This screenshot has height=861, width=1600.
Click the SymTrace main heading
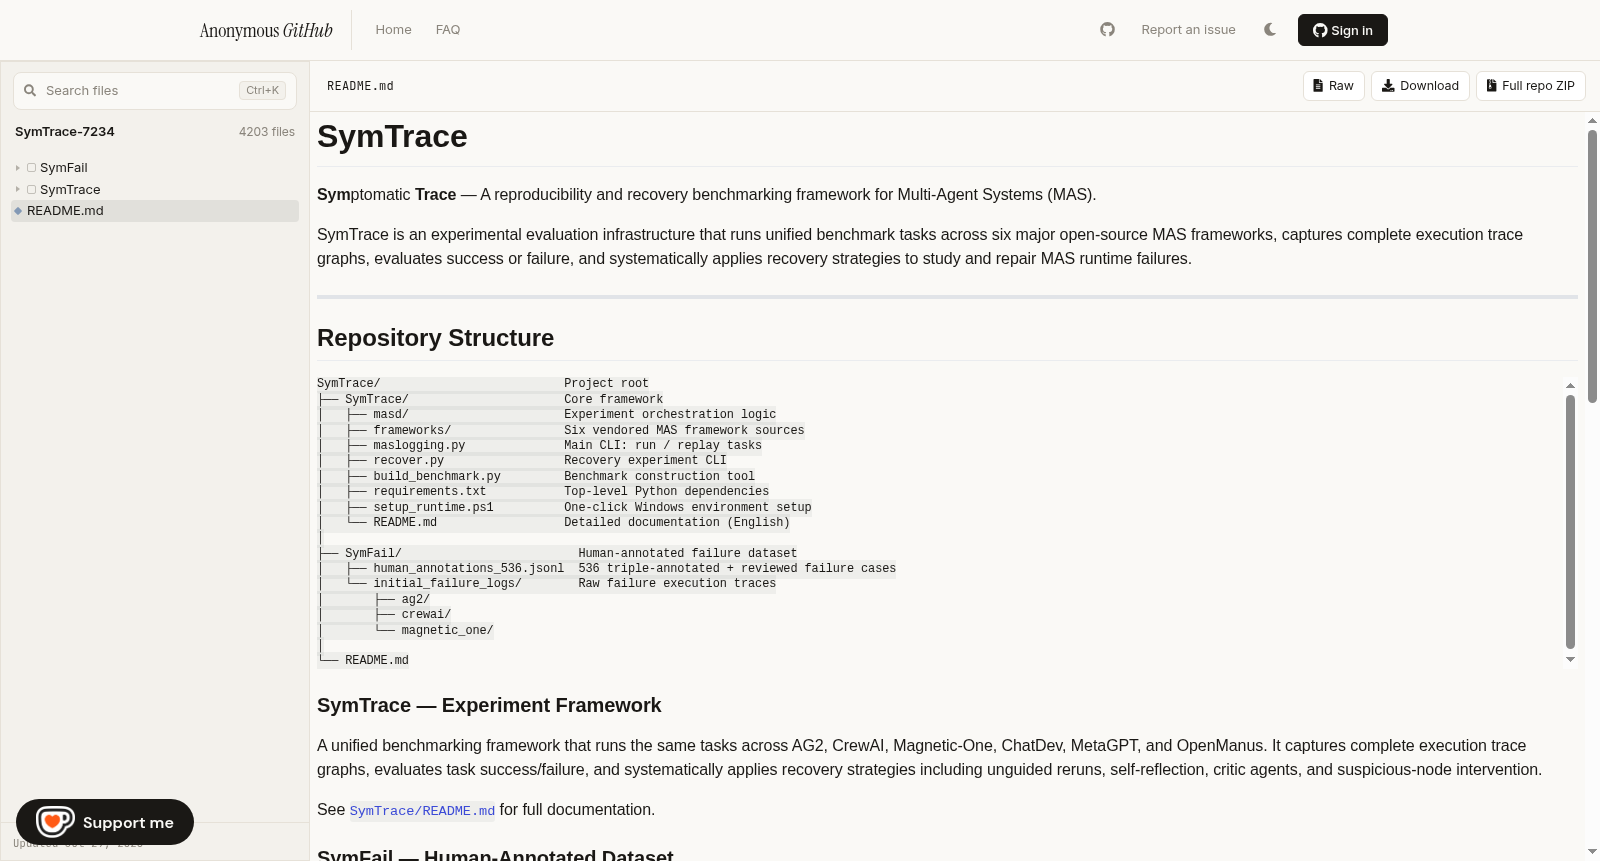click(x=392, y=136)
